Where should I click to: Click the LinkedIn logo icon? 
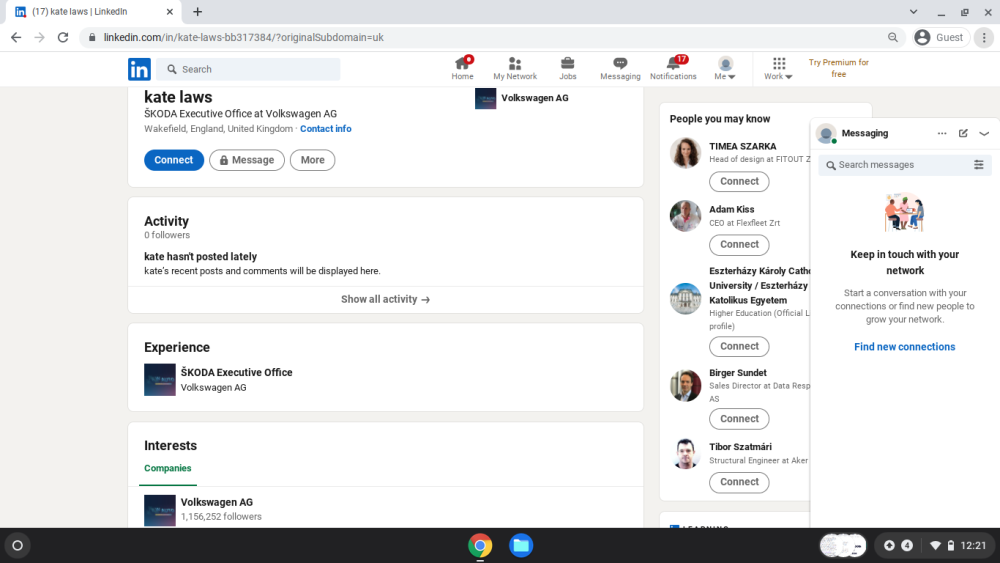(139, 69)
